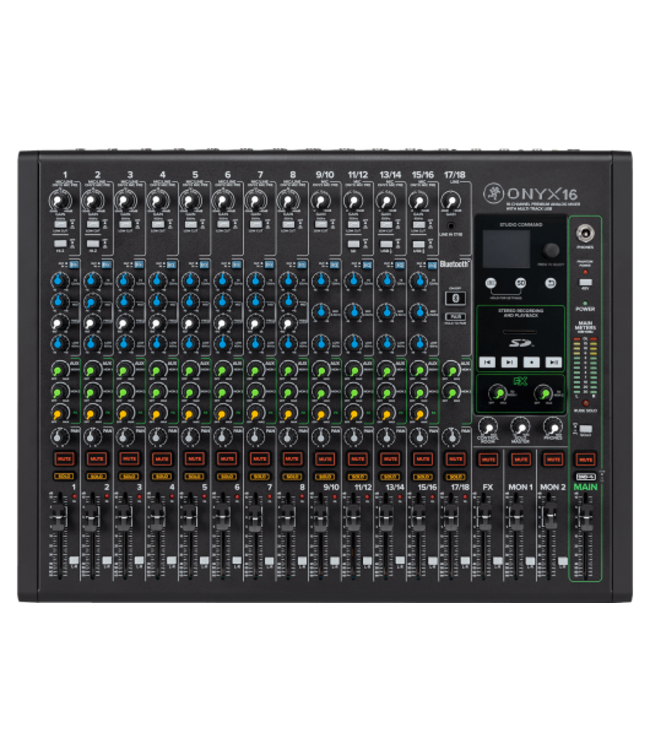Click the channel 1 fader

coord(58,517)
